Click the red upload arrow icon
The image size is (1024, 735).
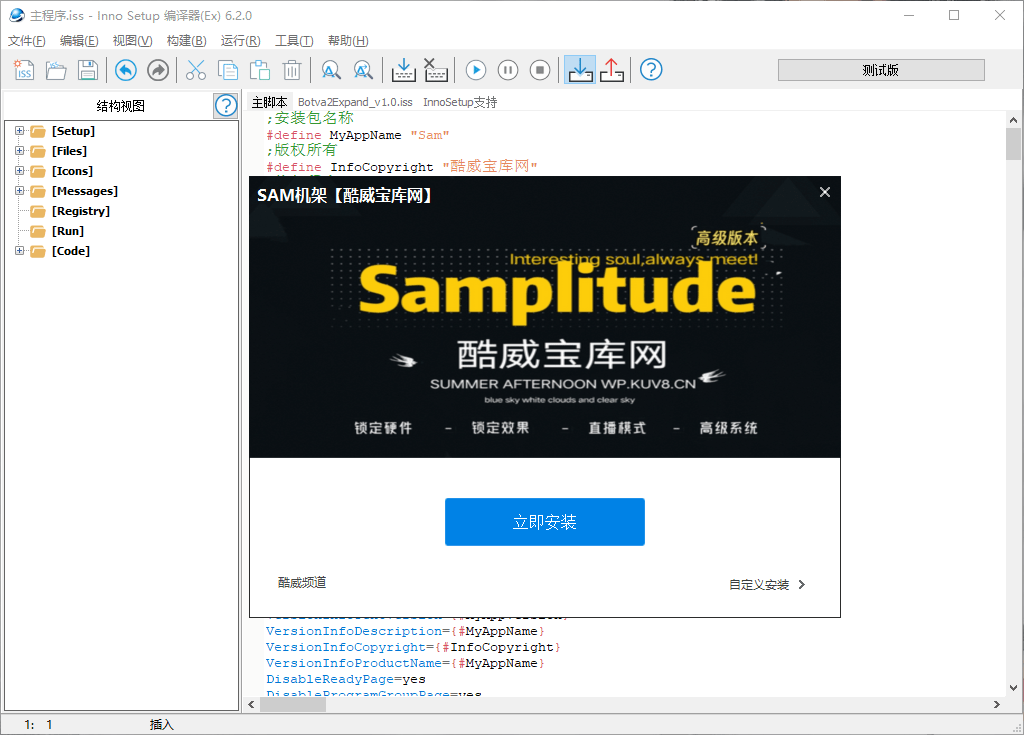click(612, 70)
